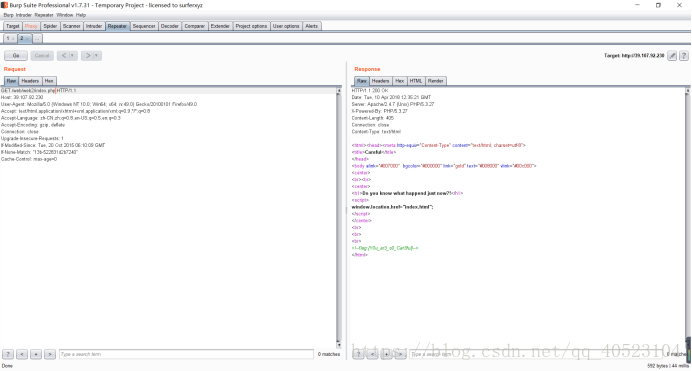The image size is (692, 371).
Task: Switch to the Sequencer tab
Action: [144, 26]
